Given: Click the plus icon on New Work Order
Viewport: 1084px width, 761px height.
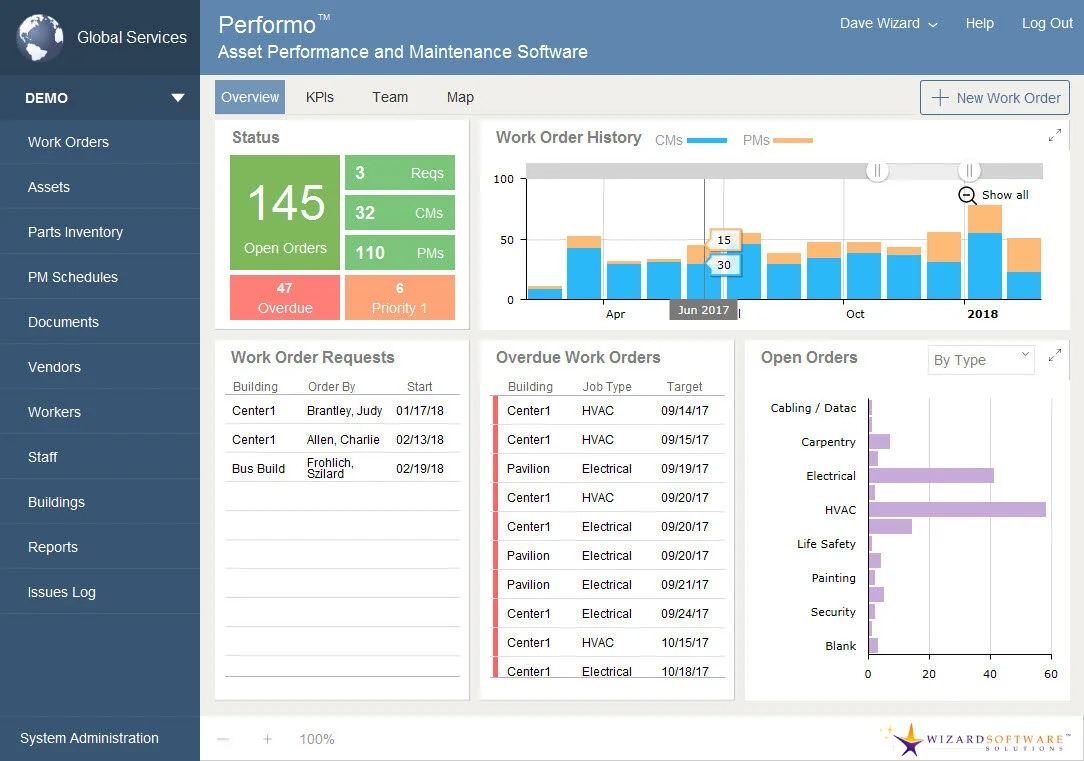Looking at the screenshot, I should pos(939,98).
